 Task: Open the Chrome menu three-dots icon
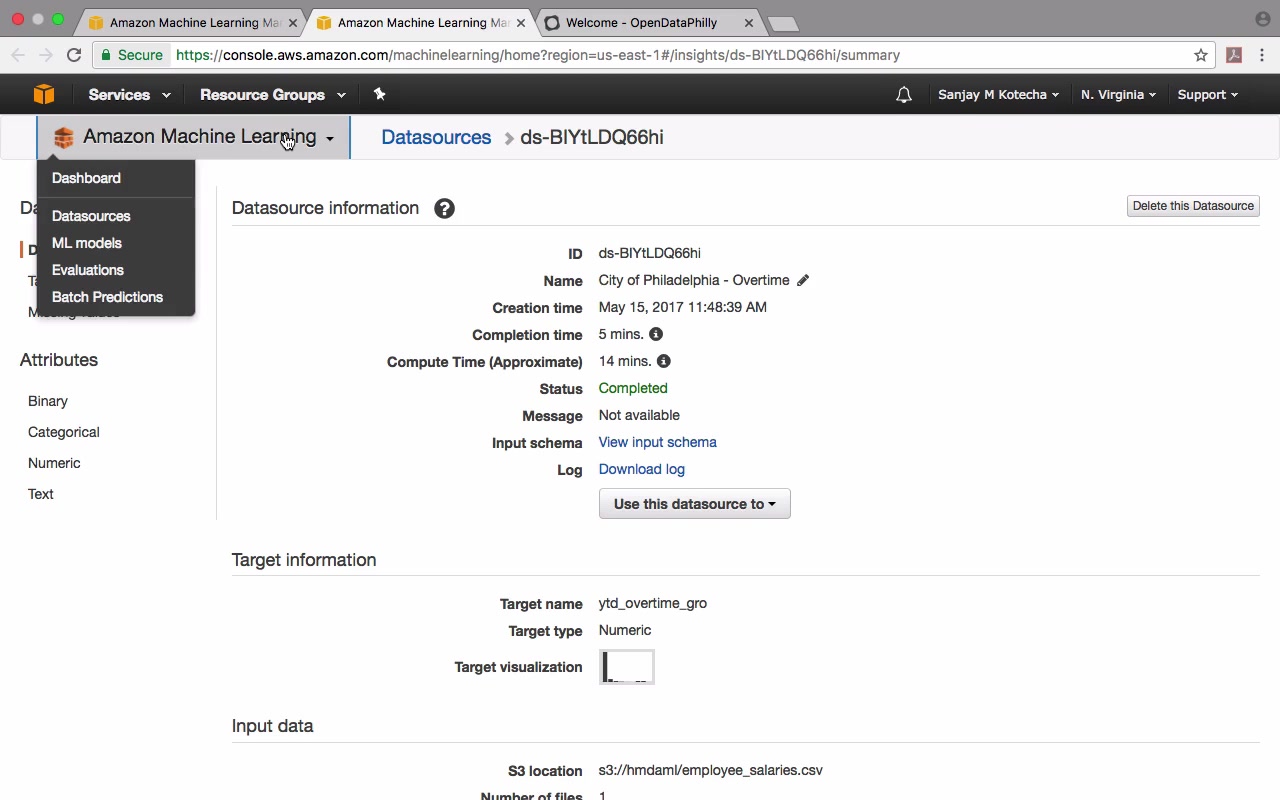(1262, 55)
